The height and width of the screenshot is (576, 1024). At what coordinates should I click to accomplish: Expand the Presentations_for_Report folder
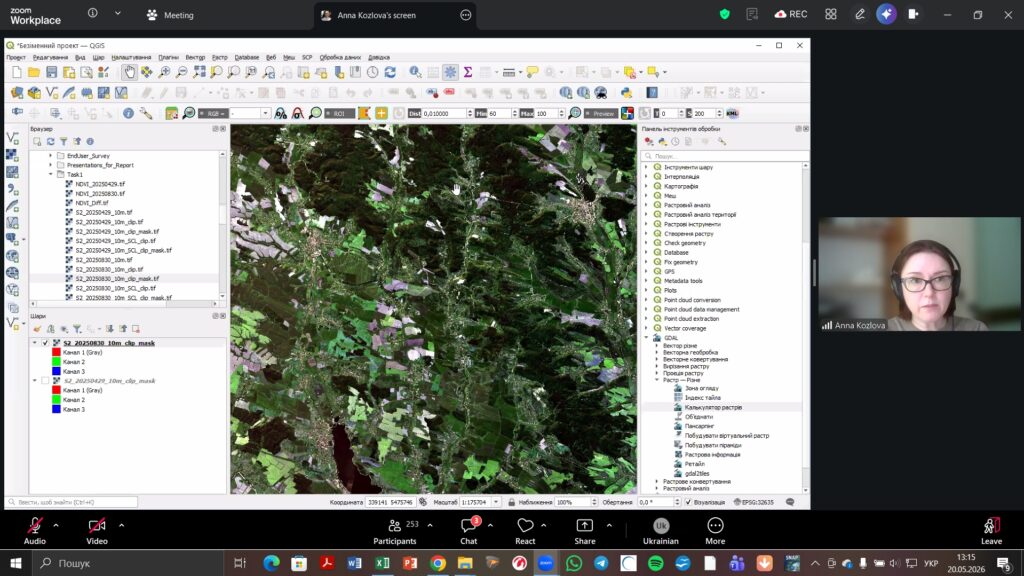click(51, 165)
